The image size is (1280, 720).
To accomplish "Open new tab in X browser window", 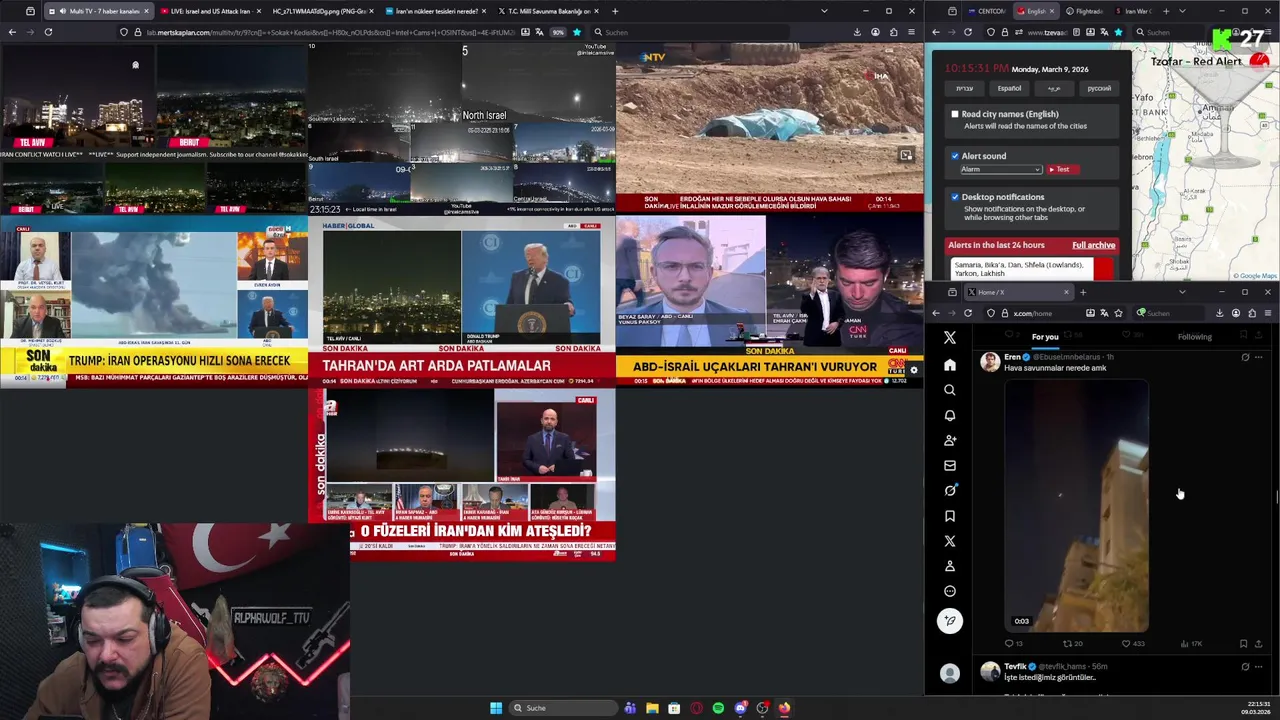I will (1083, 292).
